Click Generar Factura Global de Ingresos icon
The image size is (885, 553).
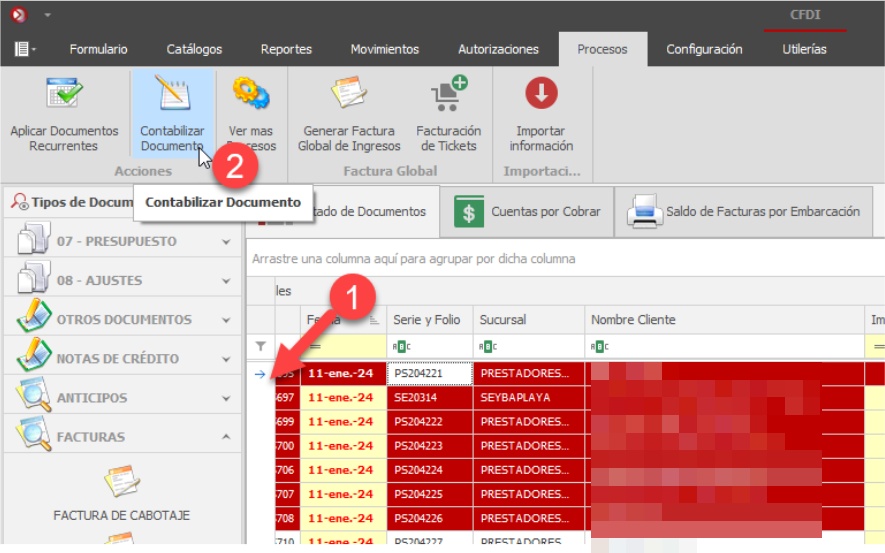tap(348, 94)
